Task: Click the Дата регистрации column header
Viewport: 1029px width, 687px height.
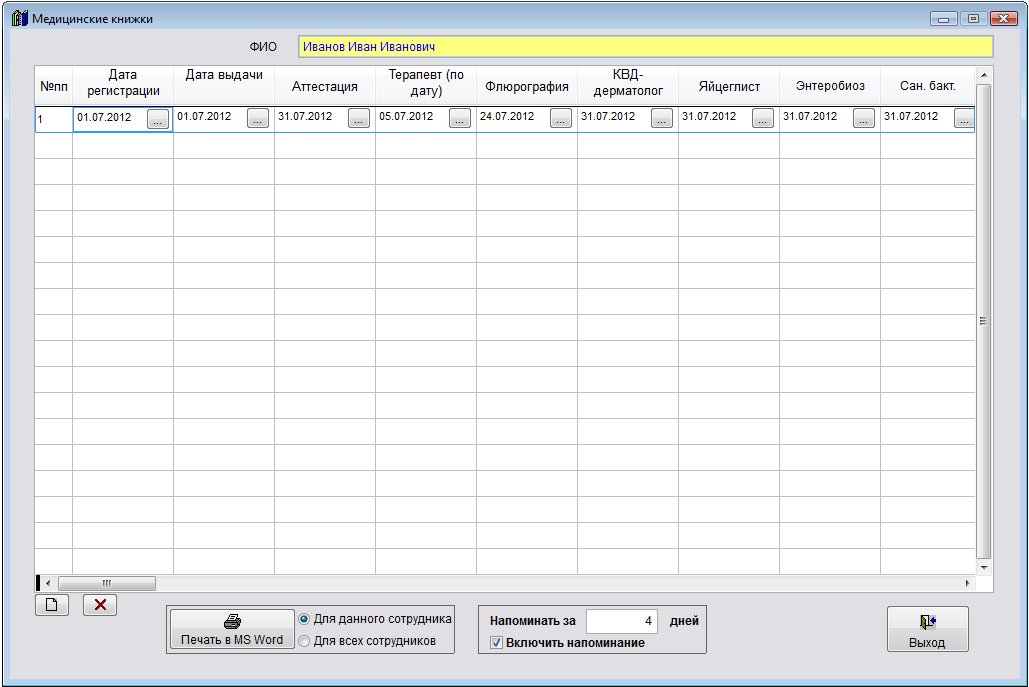Action: point(123,84)
